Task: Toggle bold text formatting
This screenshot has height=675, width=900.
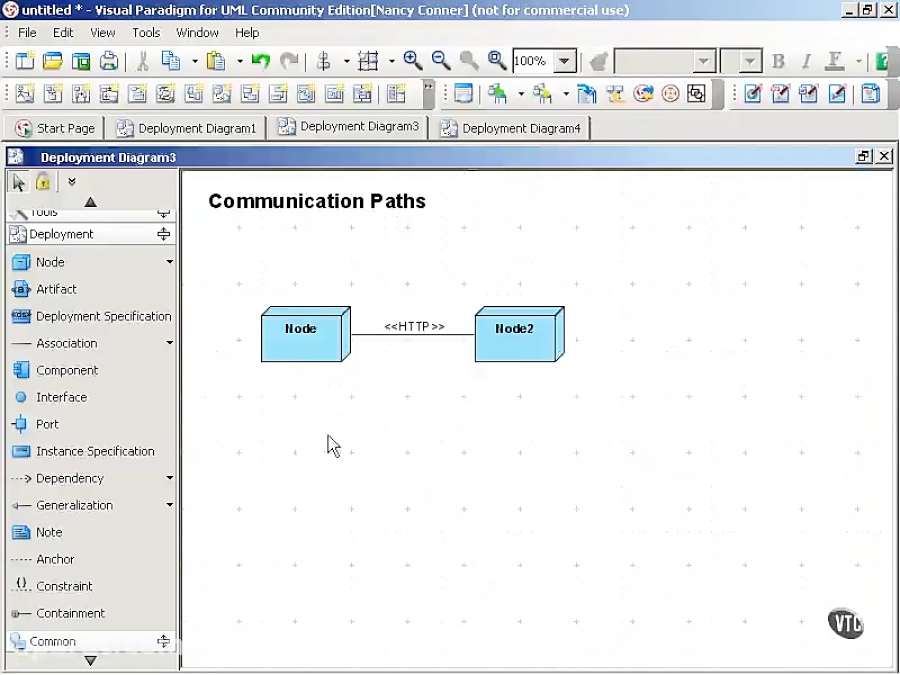Action: 778,61
